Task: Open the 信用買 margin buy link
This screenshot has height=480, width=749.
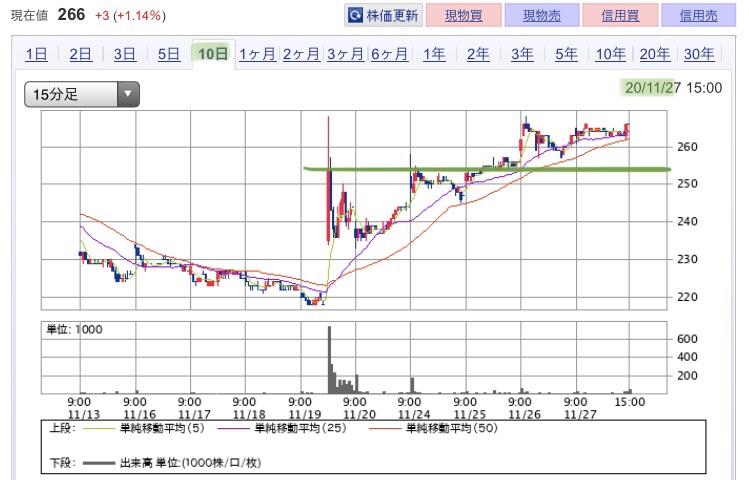Action: (620, 15)
